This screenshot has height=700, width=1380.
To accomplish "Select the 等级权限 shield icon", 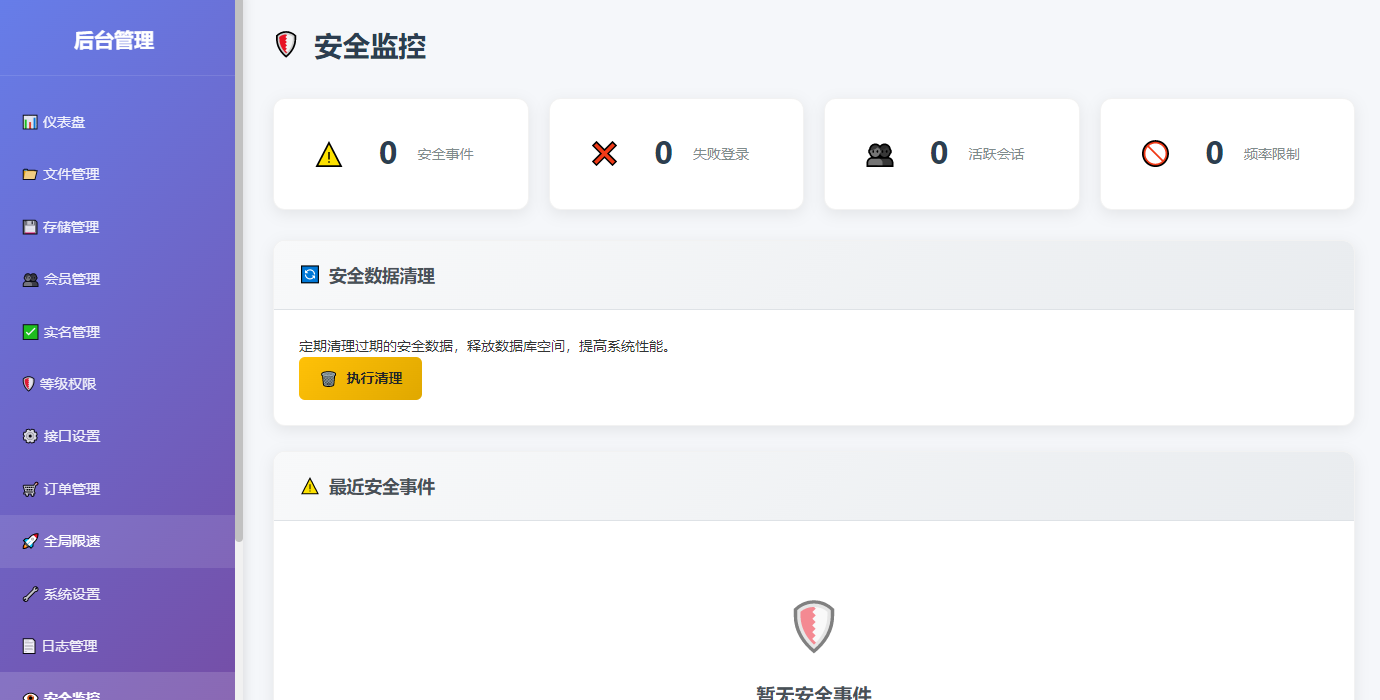I will point(30,384).
